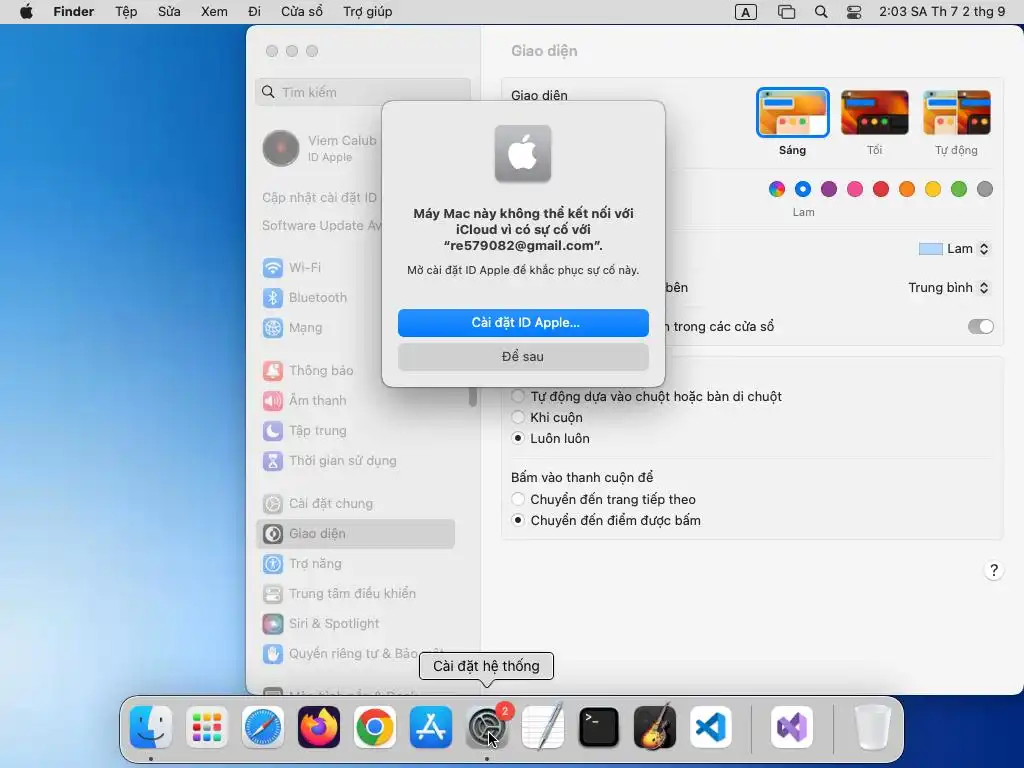
Task: Open Control Center in menu bar
Action: 854,12
